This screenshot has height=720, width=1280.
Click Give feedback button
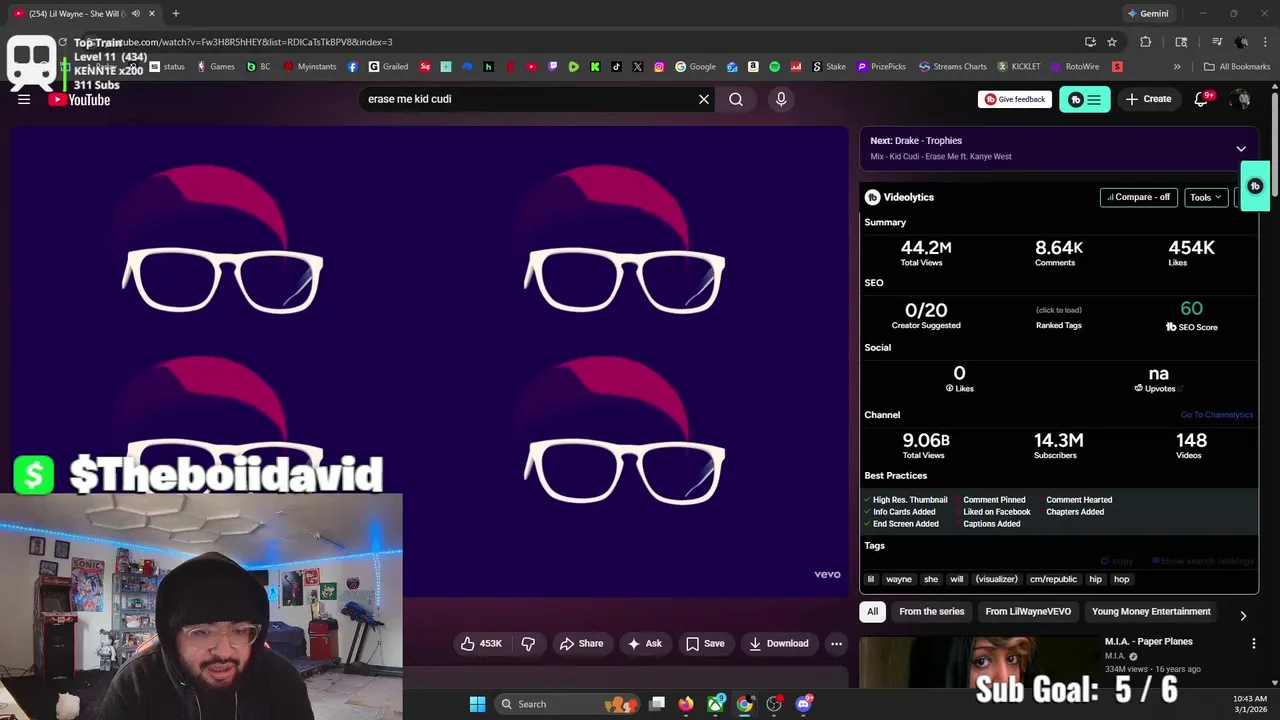pos(1015,99)
